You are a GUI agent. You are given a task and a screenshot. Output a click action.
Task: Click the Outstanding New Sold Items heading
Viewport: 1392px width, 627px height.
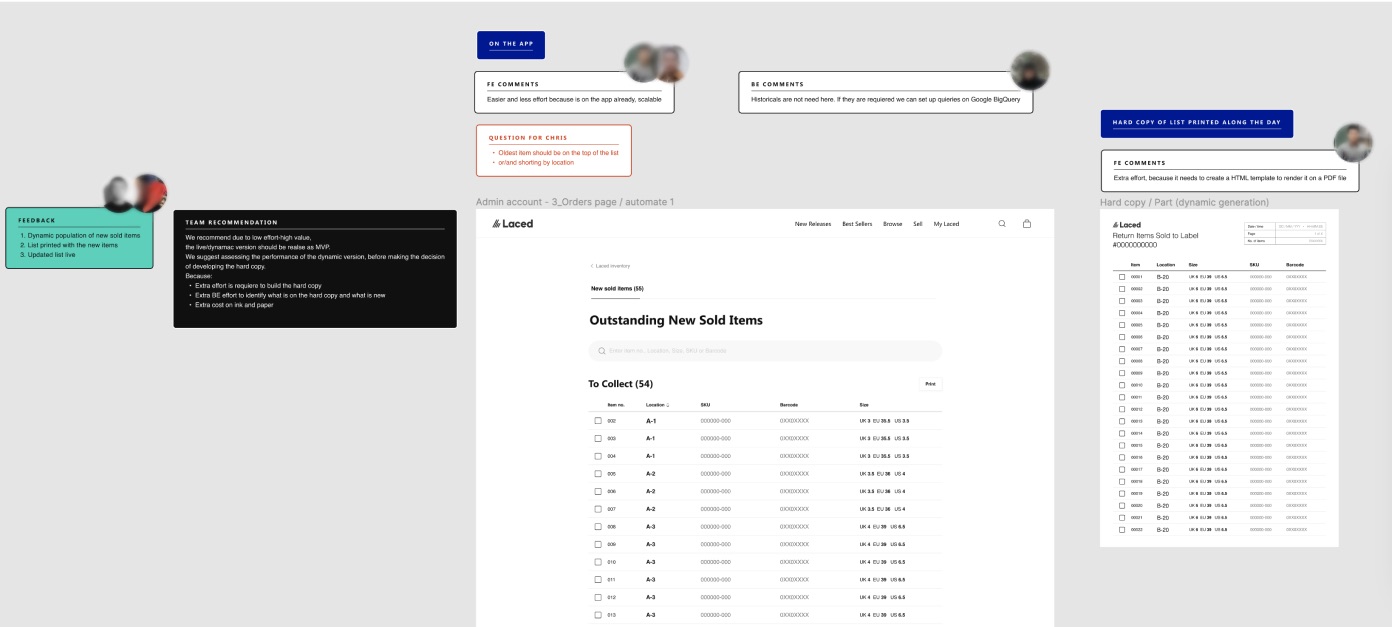click(x=676, y=320)
